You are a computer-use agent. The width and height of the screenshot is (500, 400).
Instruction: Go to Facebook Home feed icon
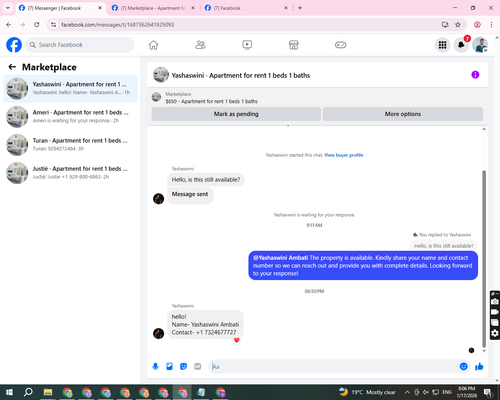pyautogui.click(x=153, y=45)
